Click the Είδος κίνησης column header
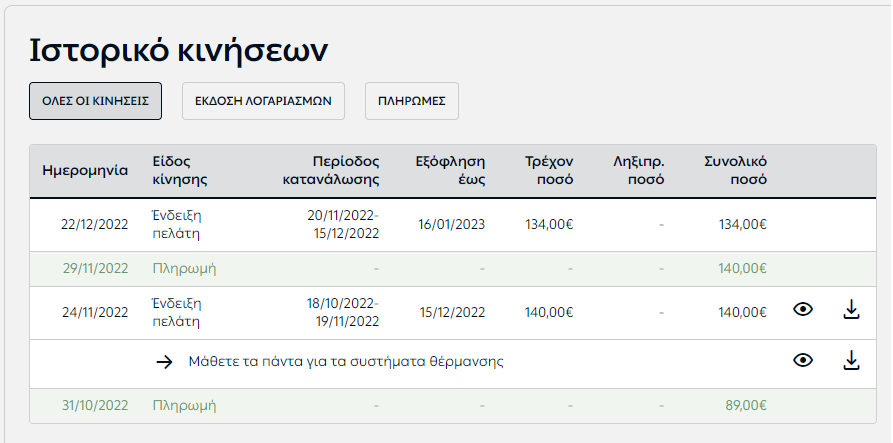 pos(180,171)
